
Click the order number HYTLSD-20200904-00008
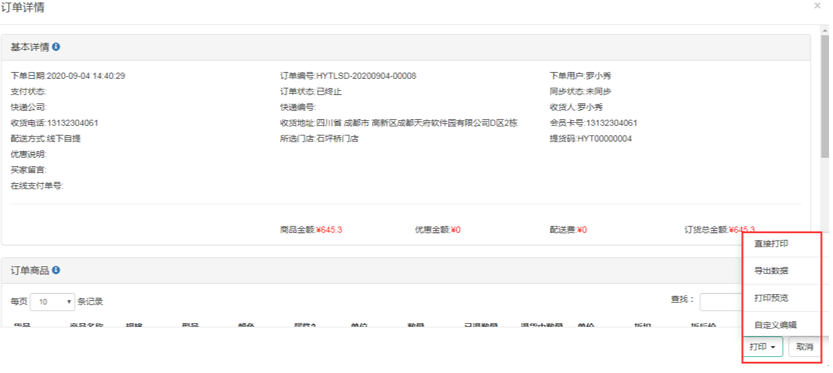coord(366,76)
